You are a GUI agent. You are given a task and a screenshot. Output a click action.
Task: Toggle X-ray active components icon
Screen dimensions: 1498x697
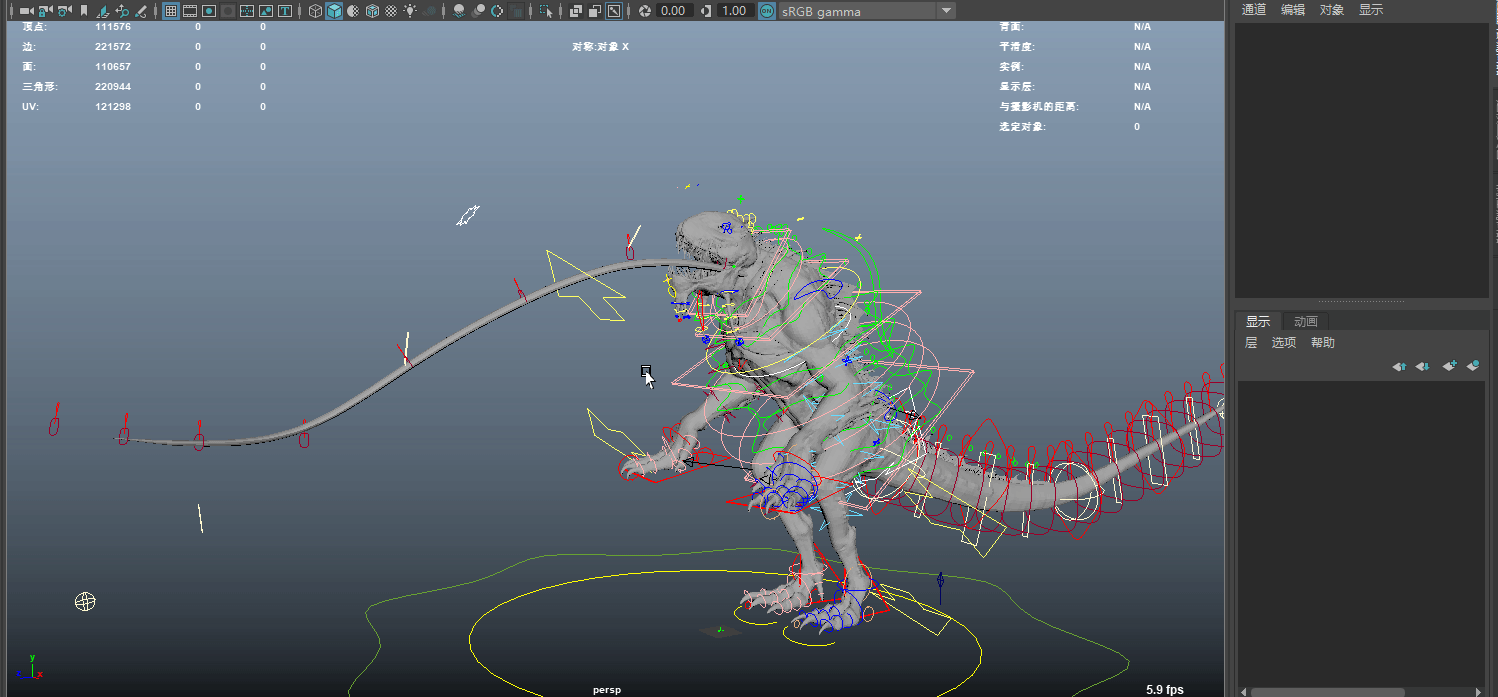click(x=595, y=11)
